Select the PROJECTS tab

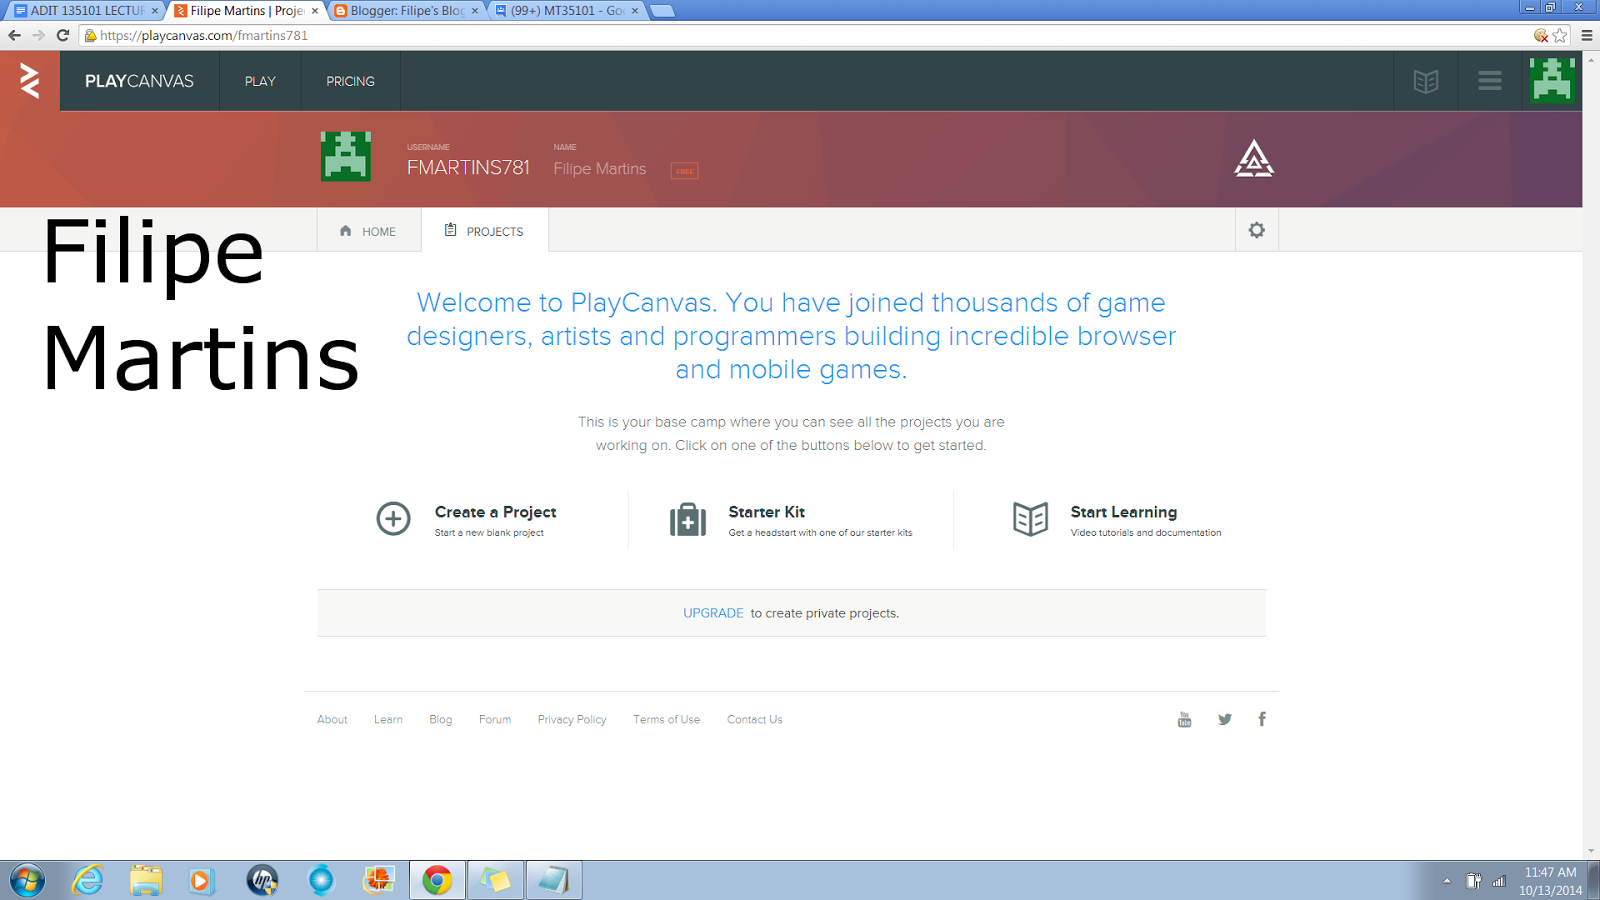pos(485,231)
